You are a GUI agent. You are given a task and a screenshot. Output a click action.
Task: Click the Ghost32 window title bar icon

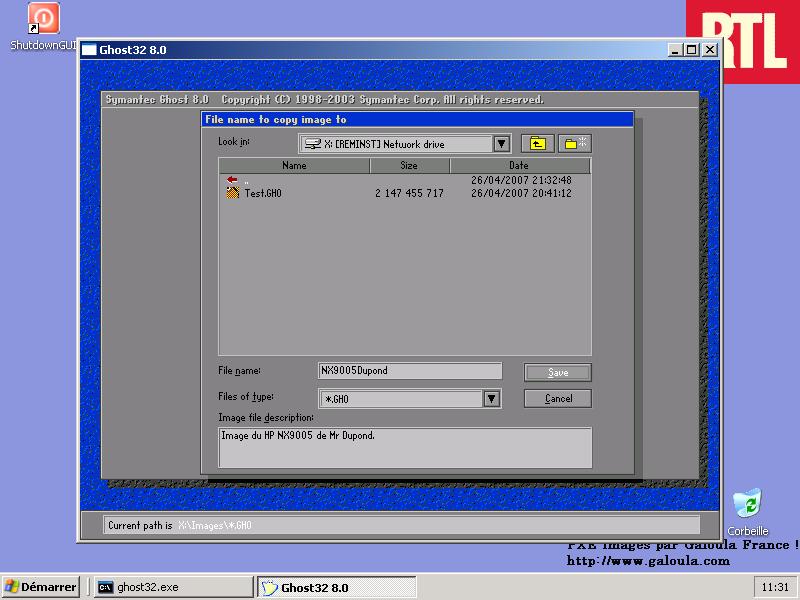(88, 50)
